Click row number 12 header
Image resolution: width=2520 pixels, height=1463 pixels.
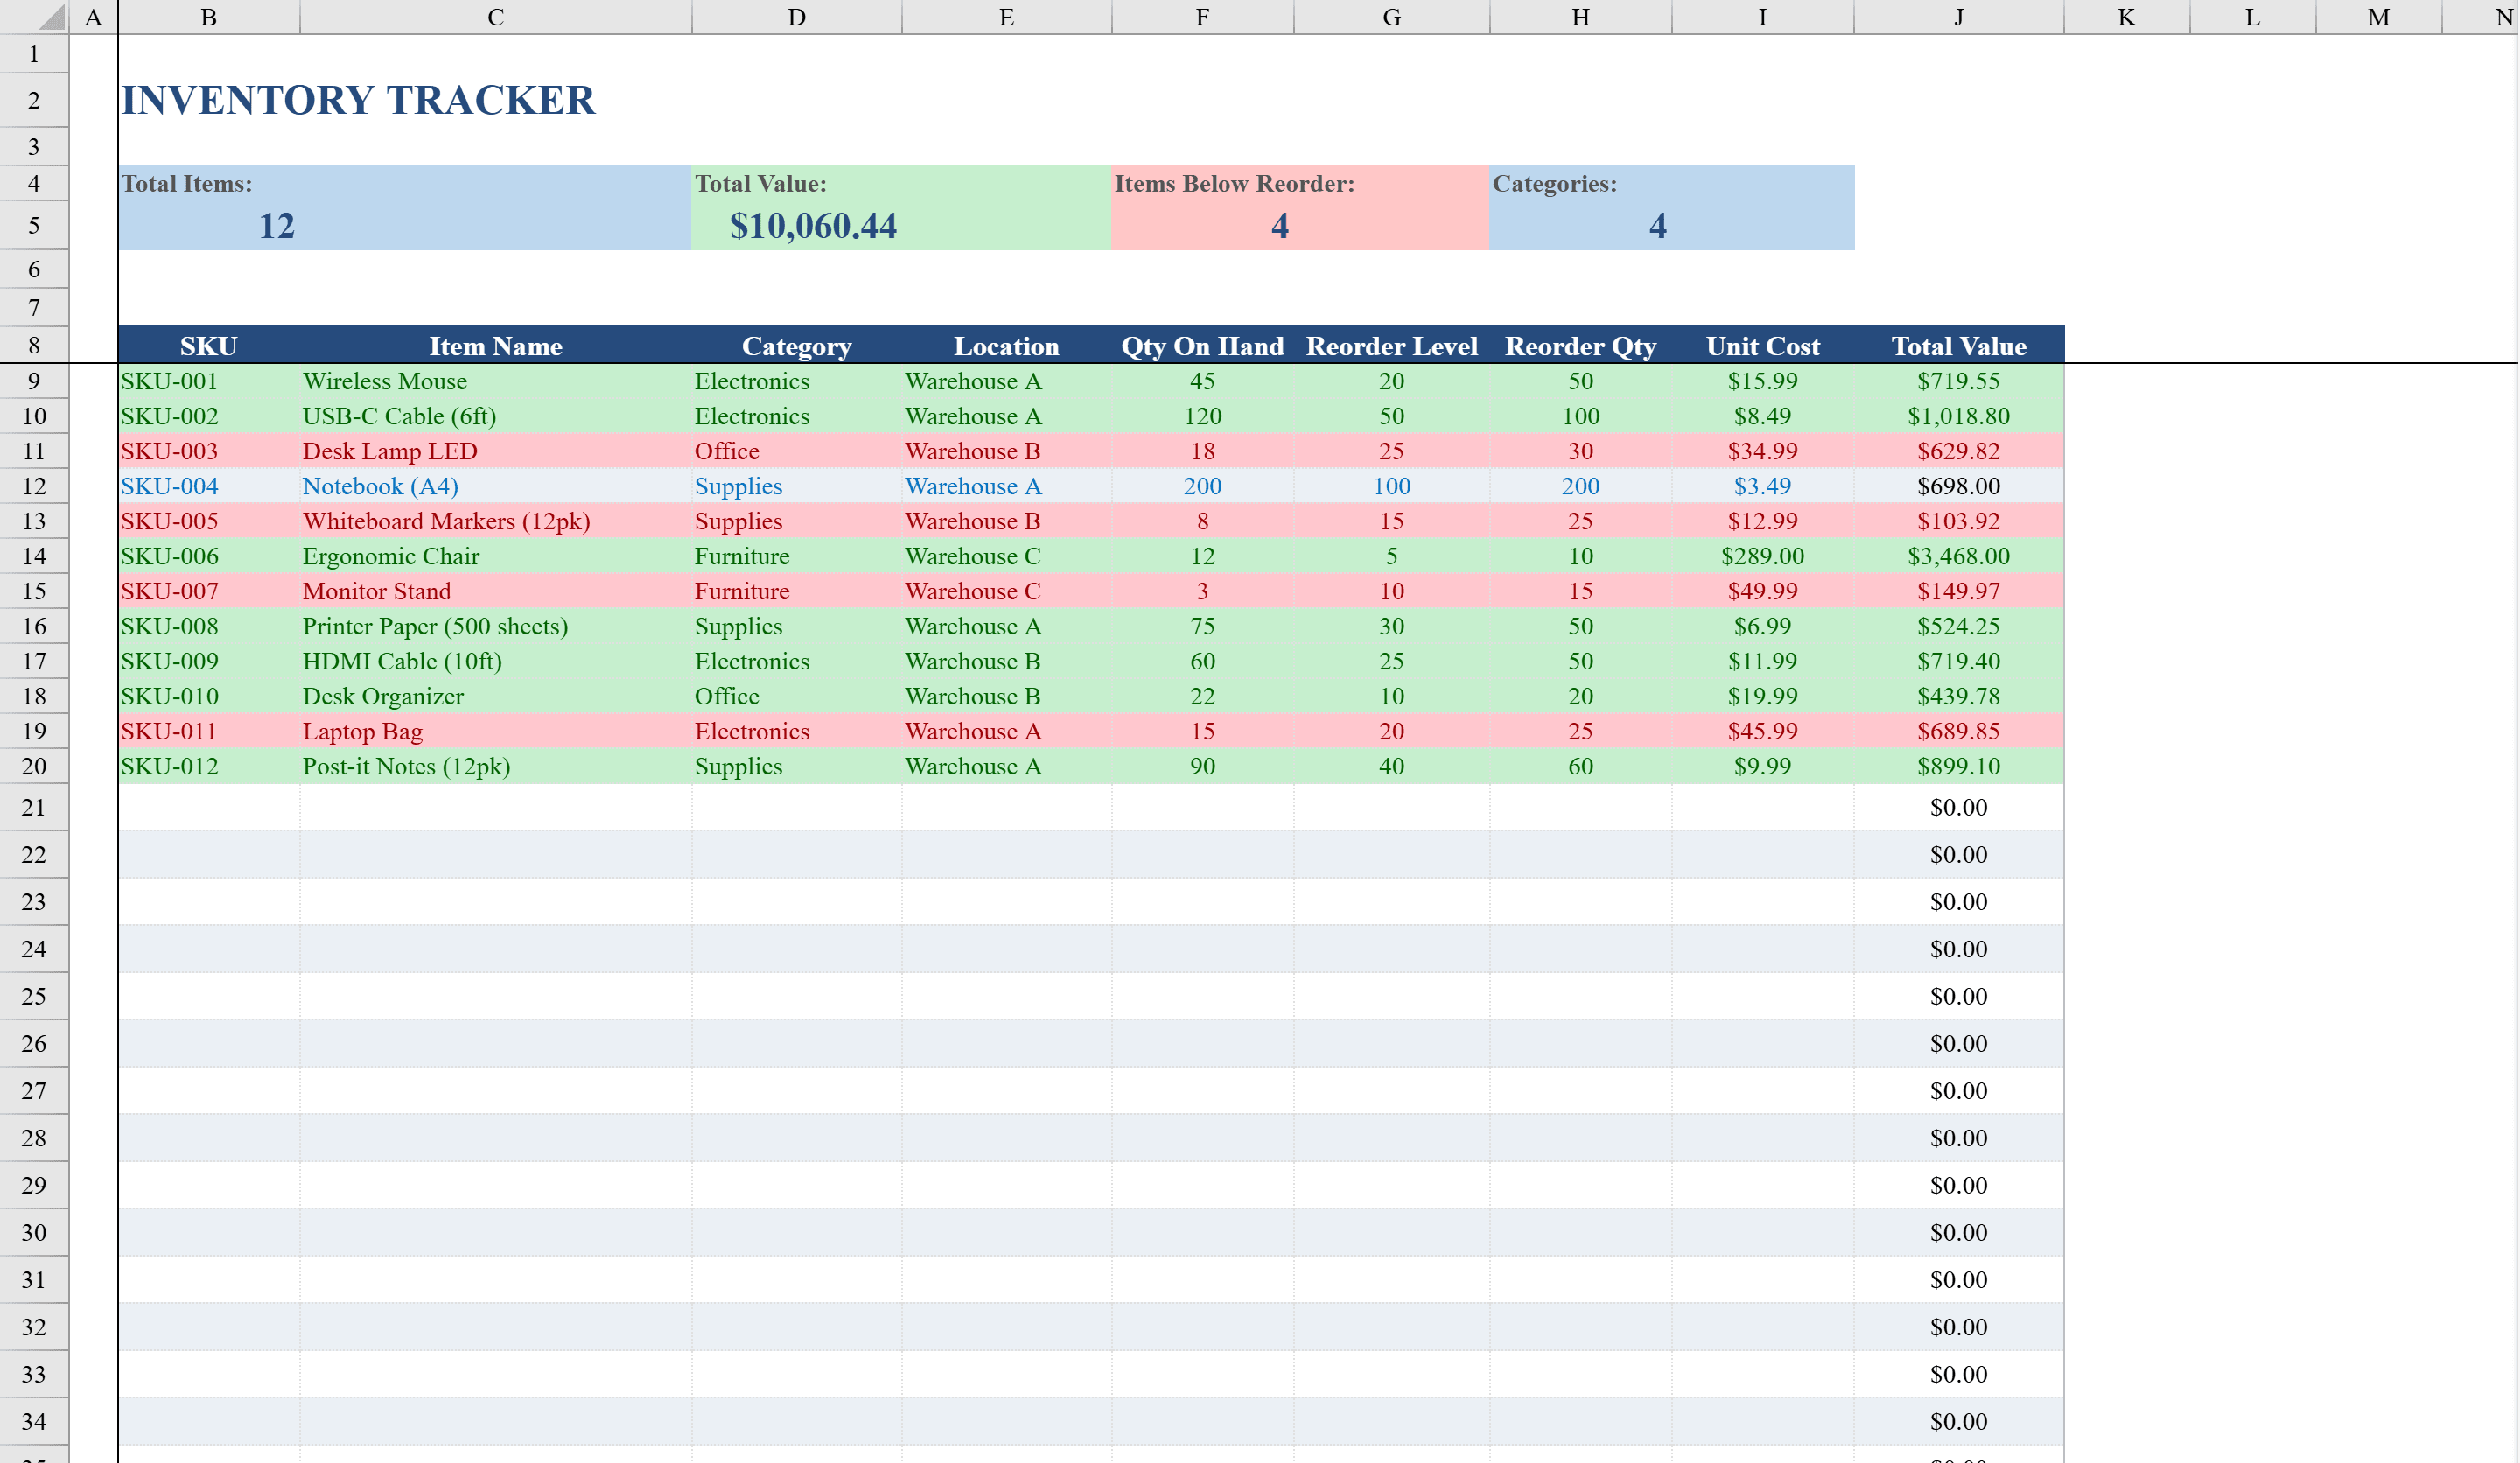click(33, 486)
